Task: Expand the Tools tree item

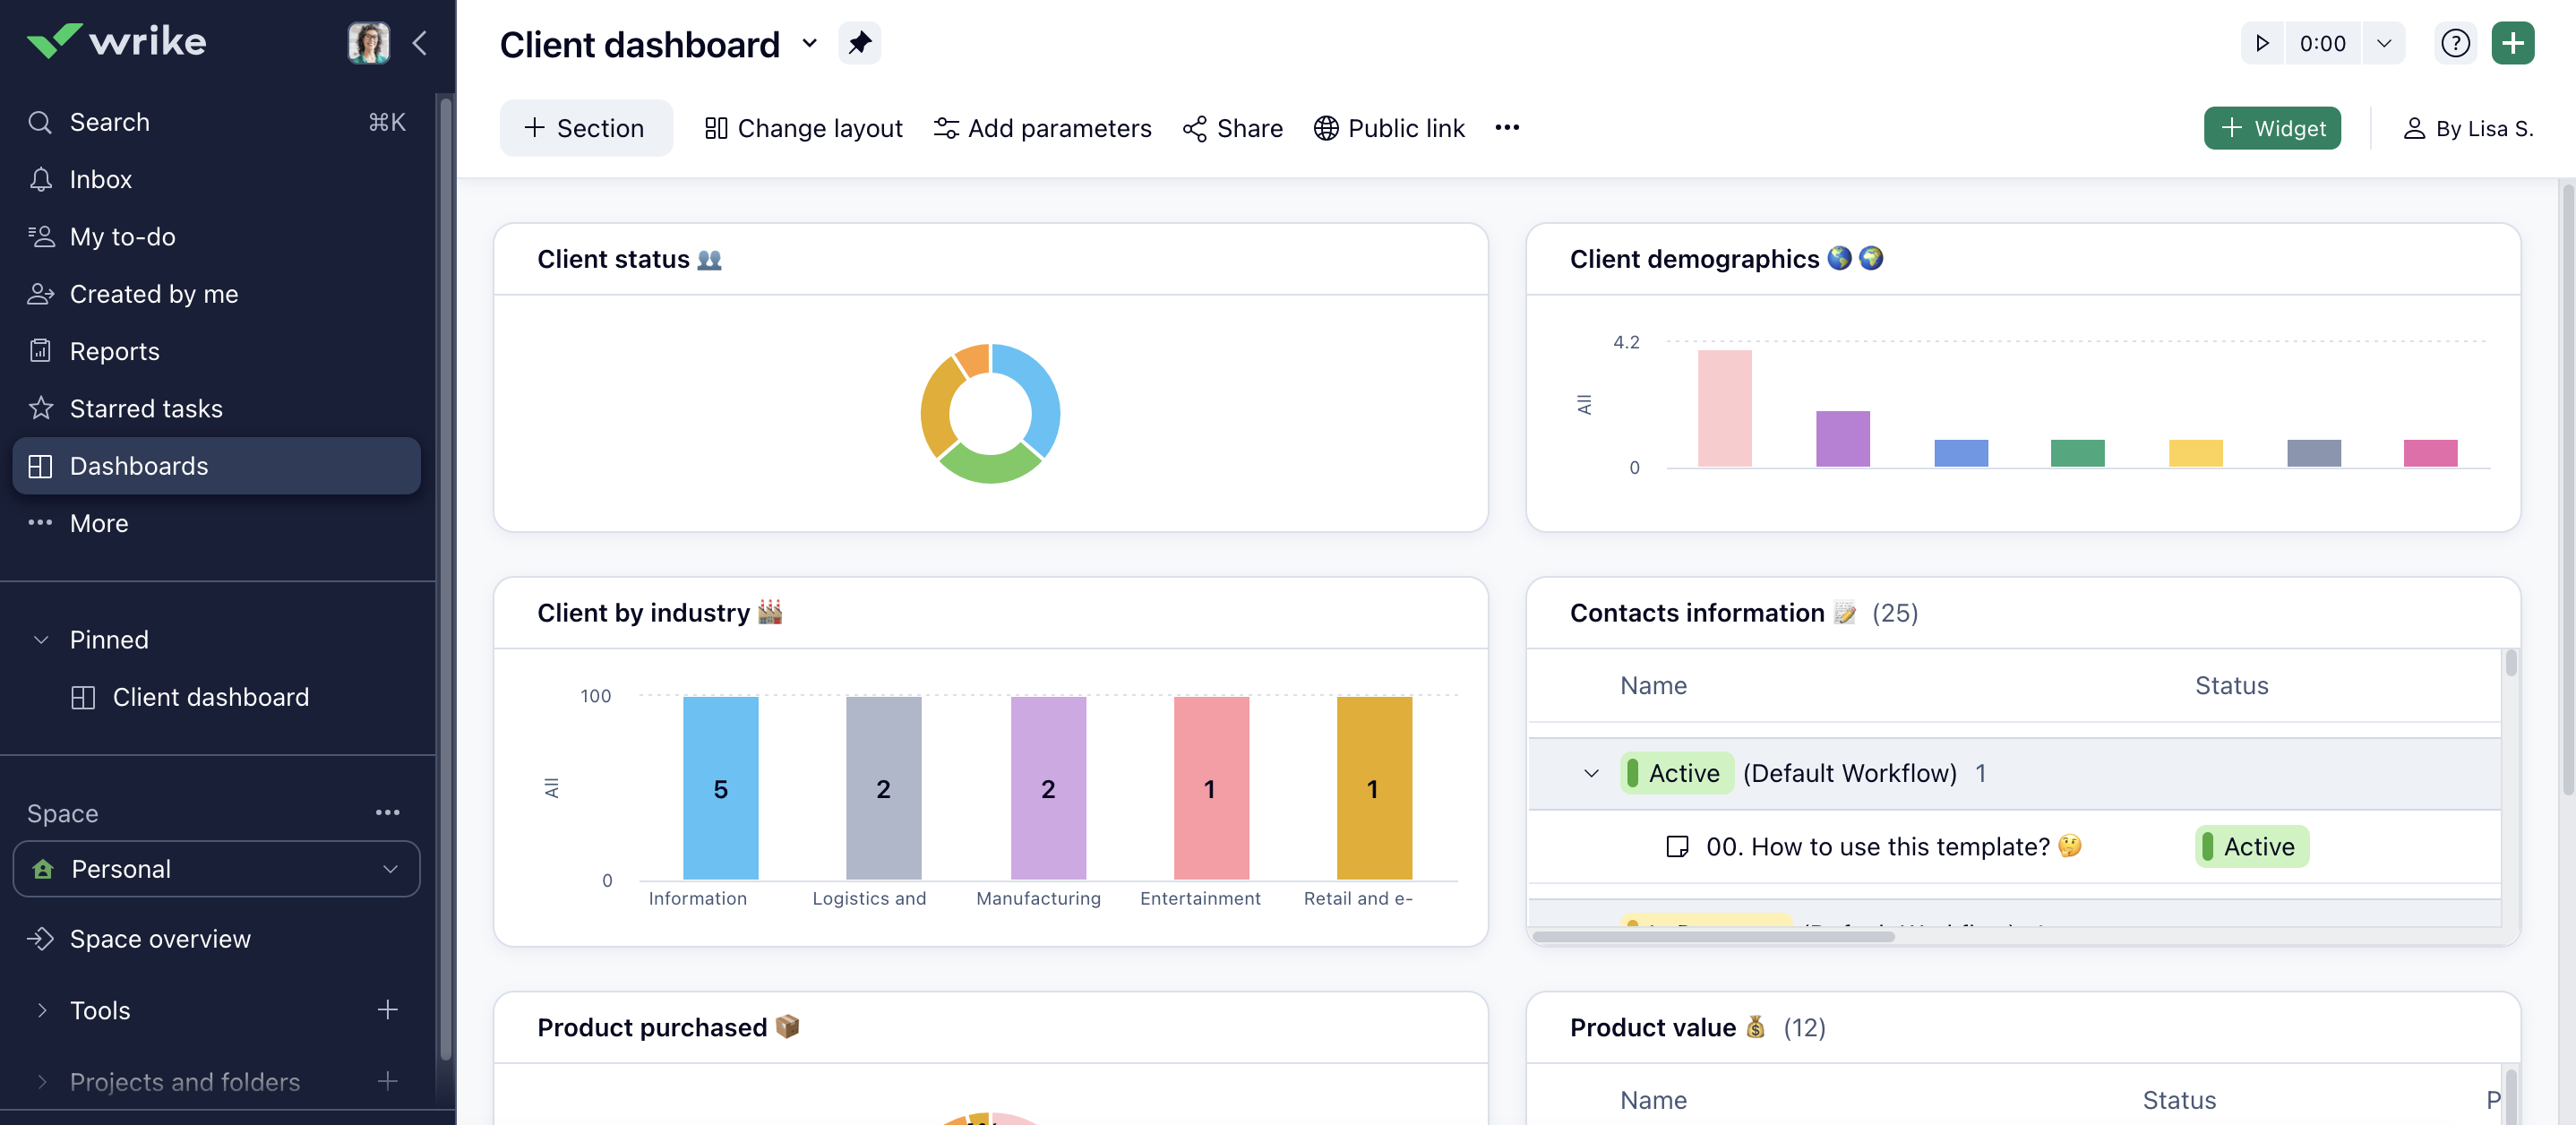Action: tap(41, 1010)
